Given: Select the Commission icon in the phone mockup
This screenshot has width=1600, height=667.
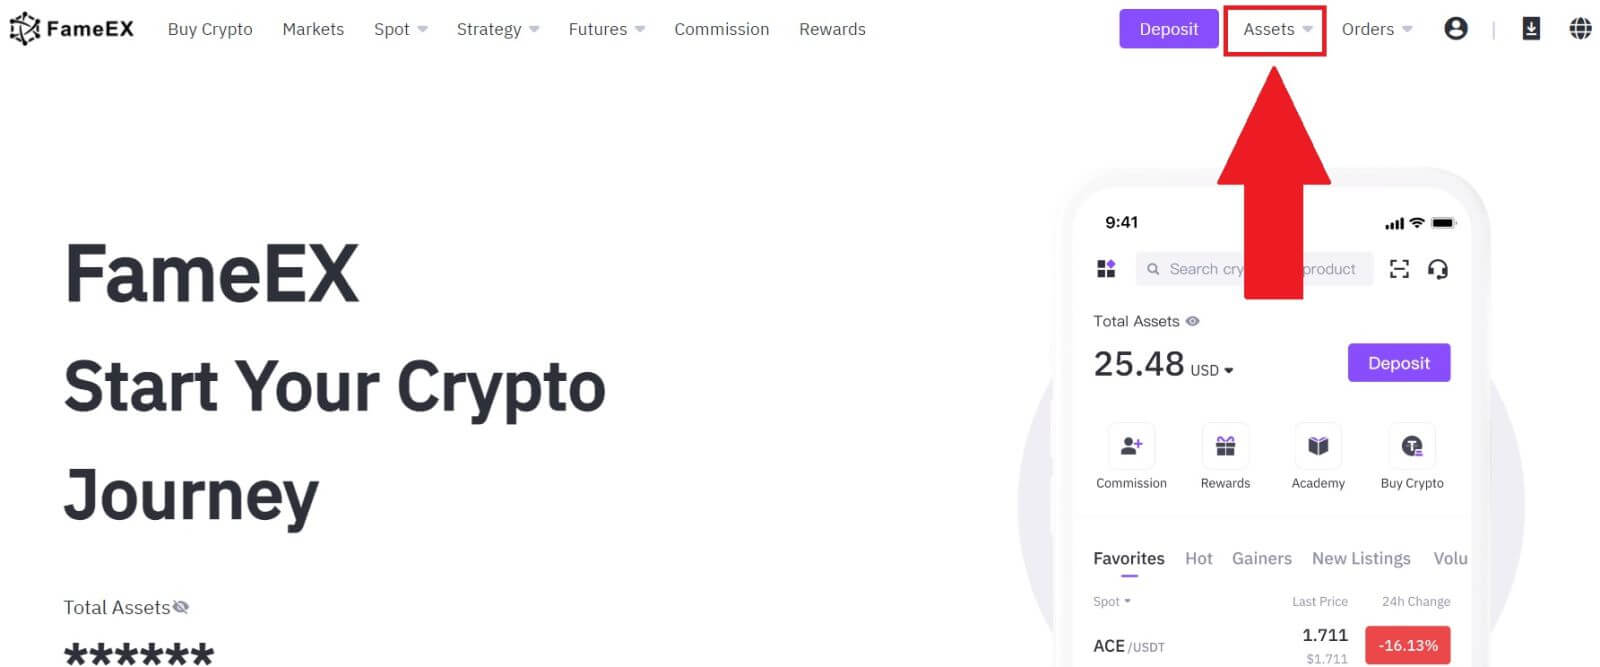Looking at the screenshot, I should click(1130, 446).
